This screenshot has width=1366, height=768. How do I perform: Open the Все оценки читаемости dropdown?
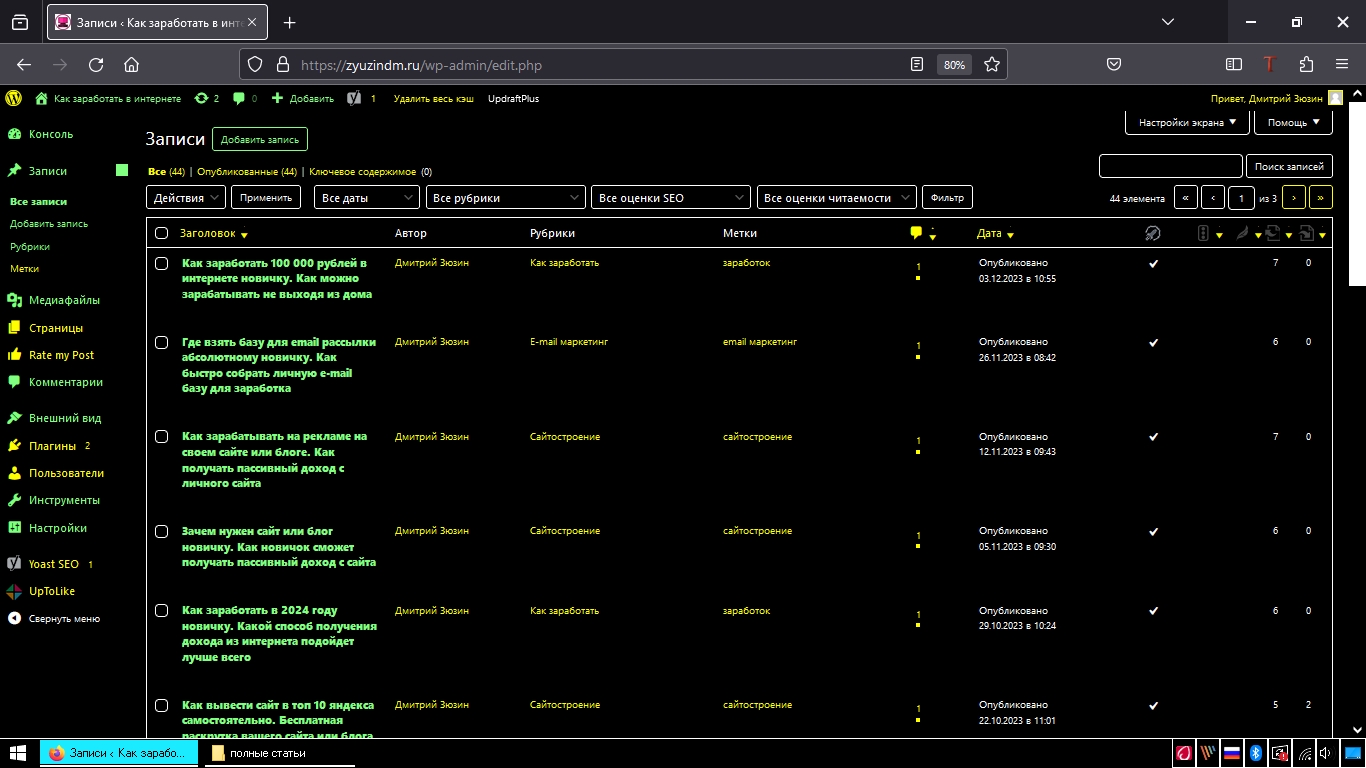(836, 198)
